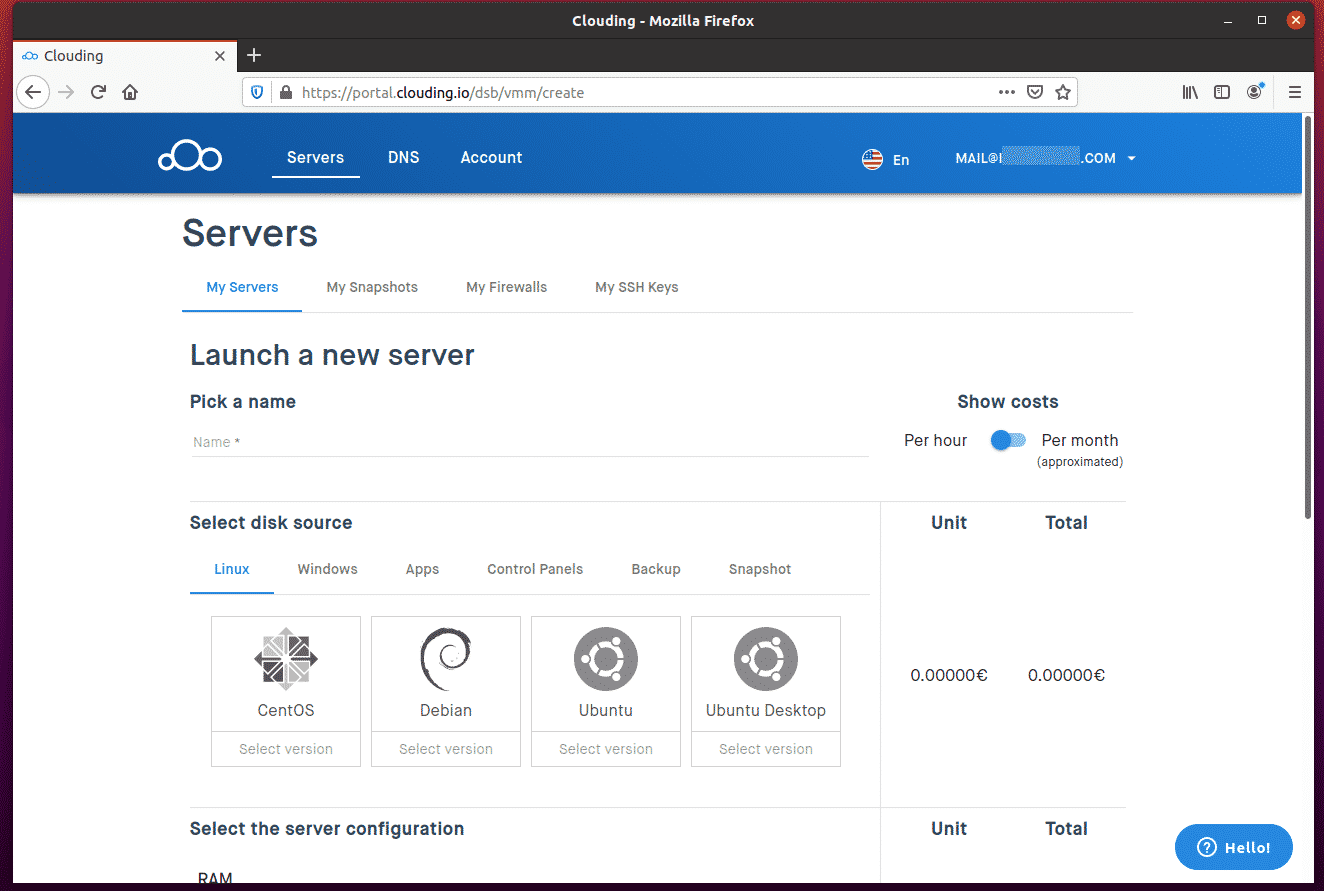Open the Firefox hamburger menu
This screenshot has height=891, width=1324.
pos(1294,92)
